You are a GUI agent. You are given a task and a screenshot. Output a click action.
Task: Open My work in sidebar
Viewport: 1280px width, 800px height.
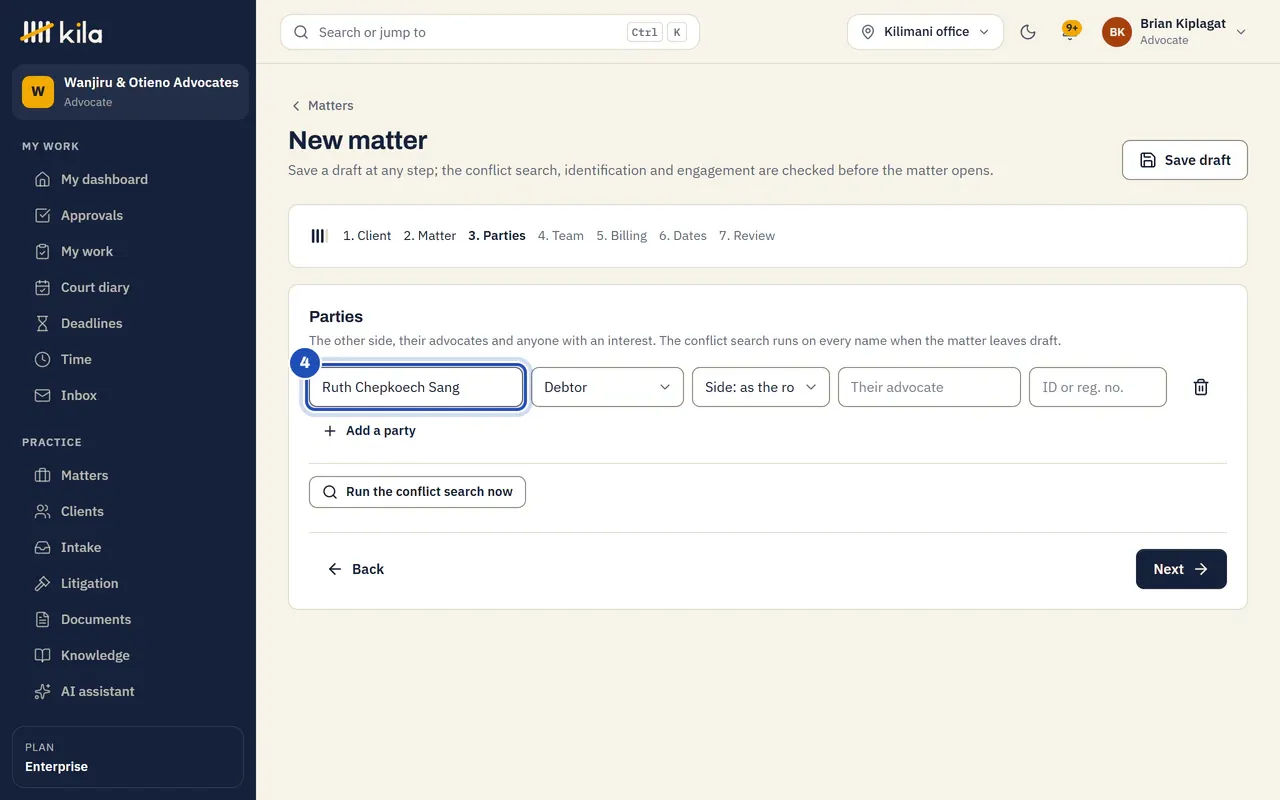(128, 251)
